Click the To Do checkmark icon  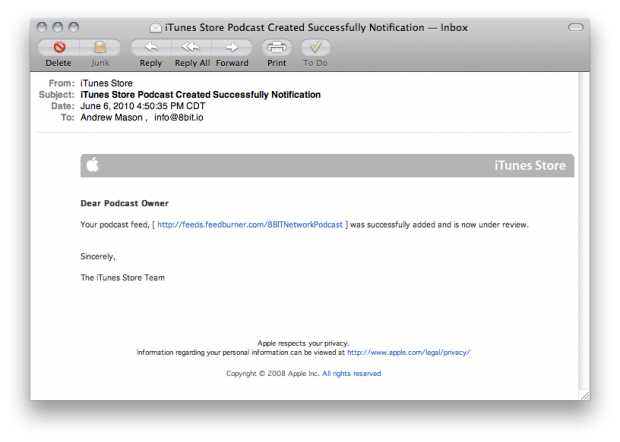pyautogui.click(x=316, y=47)
